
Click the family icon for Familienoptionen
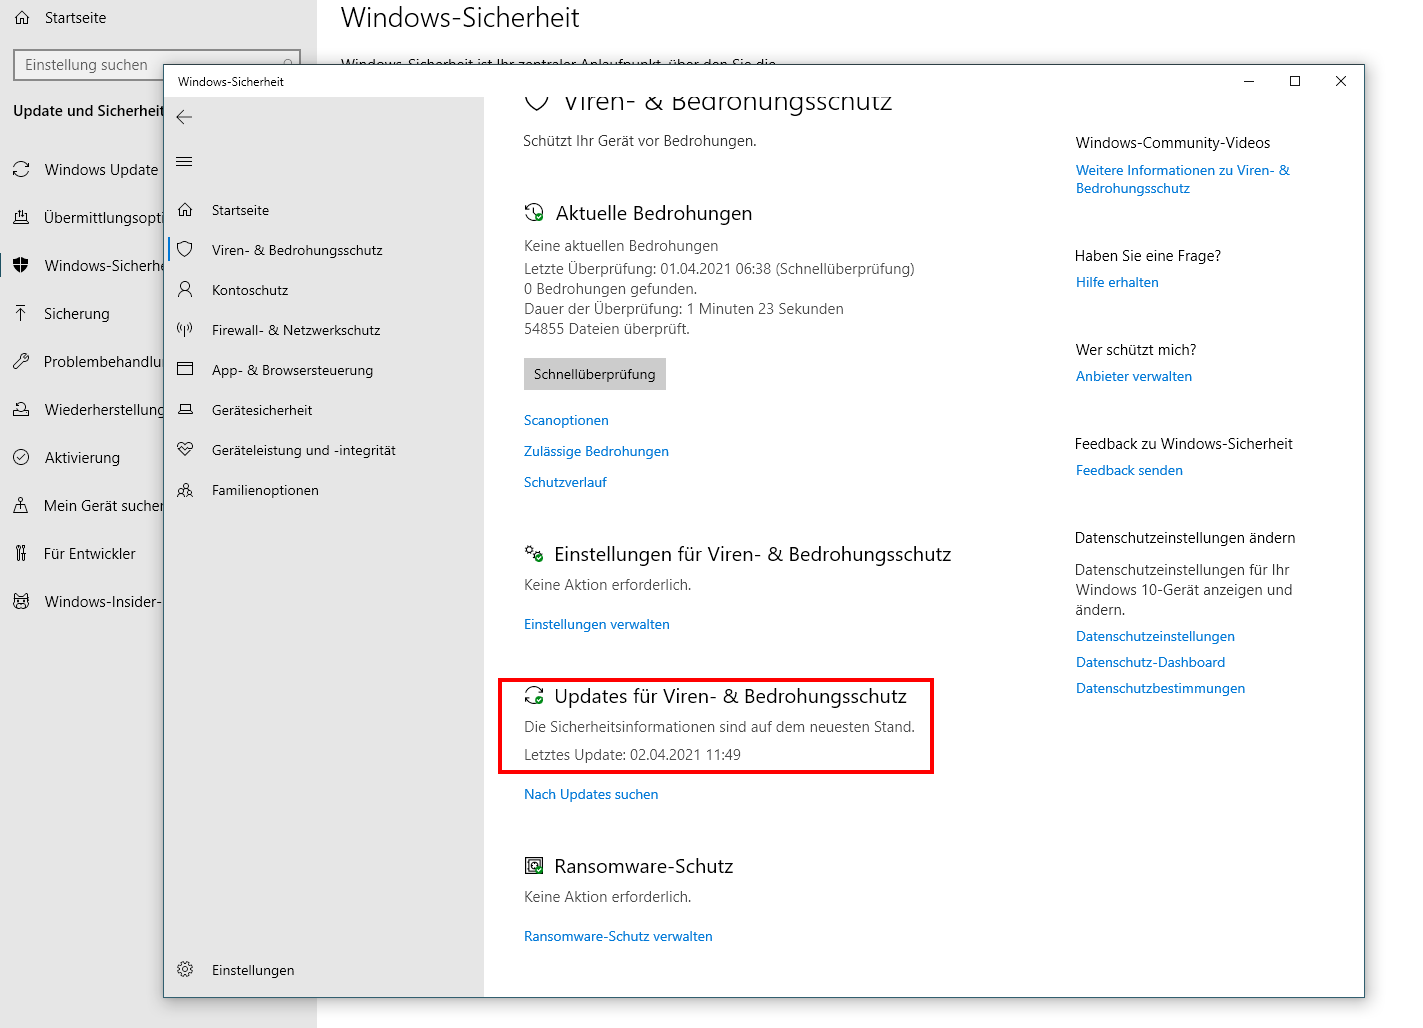tap(185, 490)
